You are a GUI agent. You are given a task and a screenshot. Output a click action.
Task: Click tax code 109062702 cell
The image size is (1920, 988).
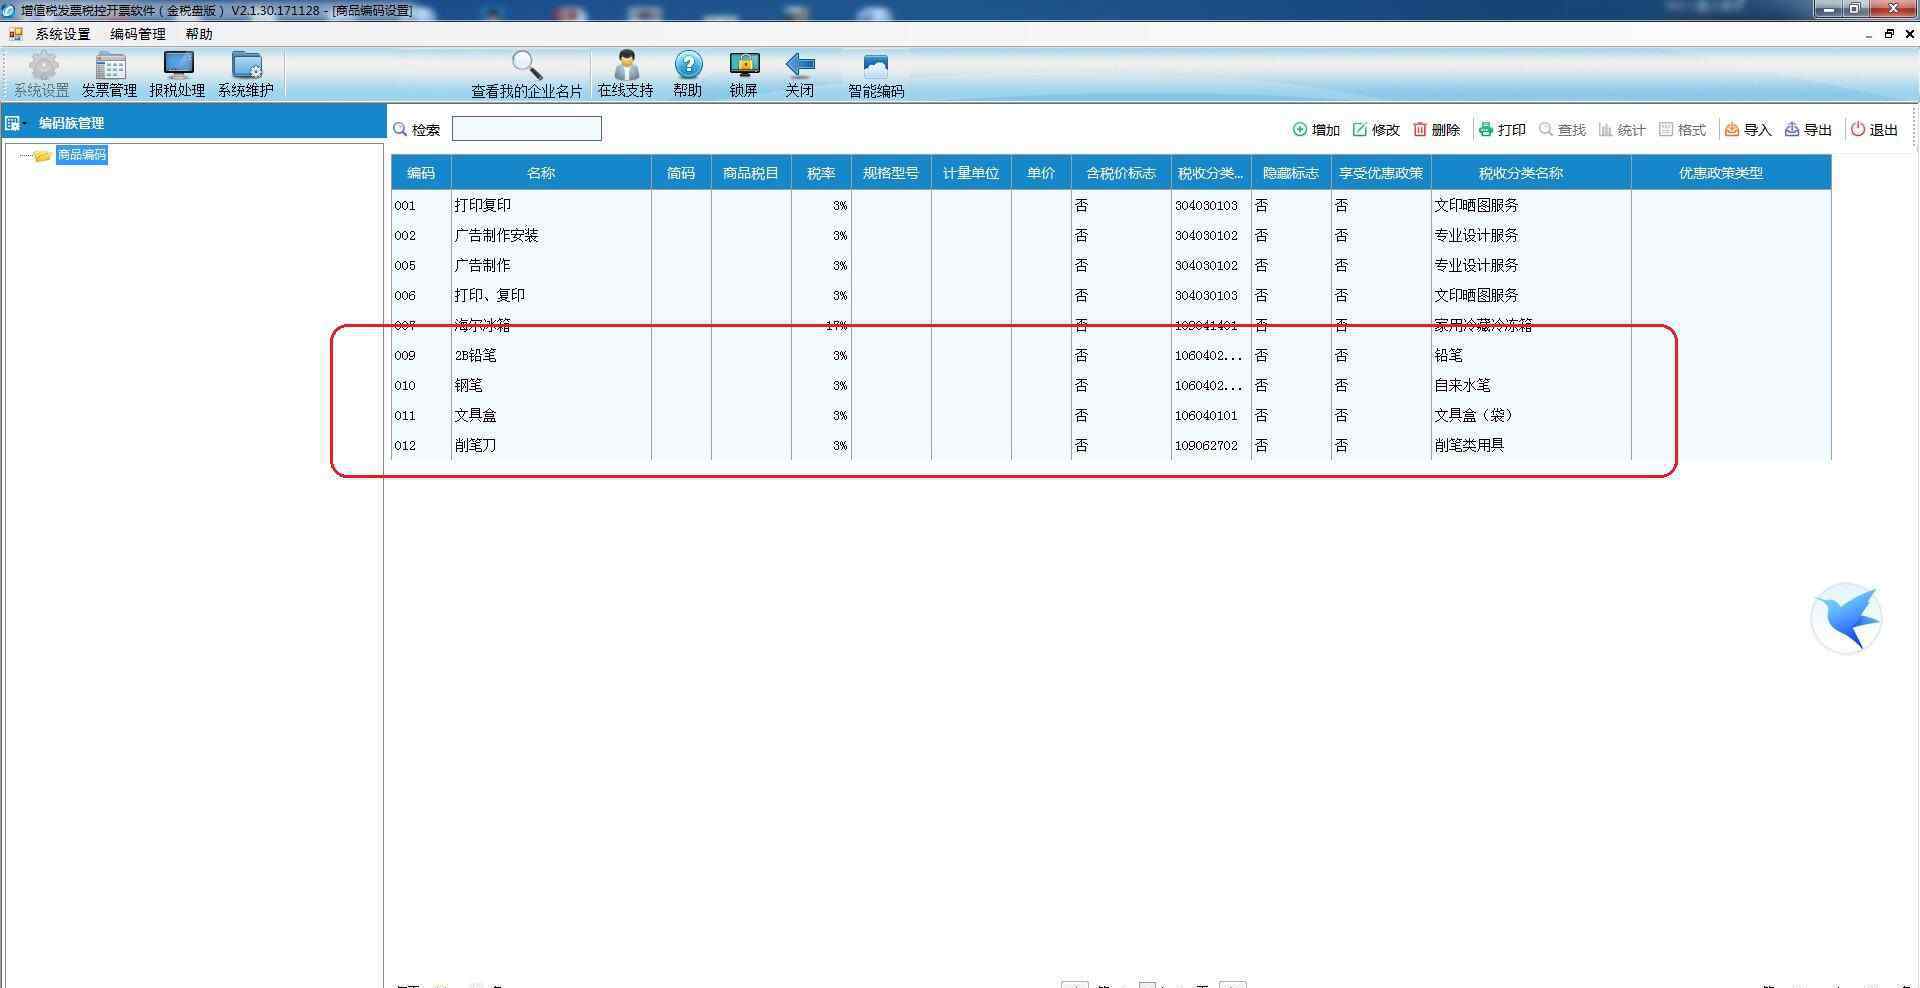point(1211,445)
